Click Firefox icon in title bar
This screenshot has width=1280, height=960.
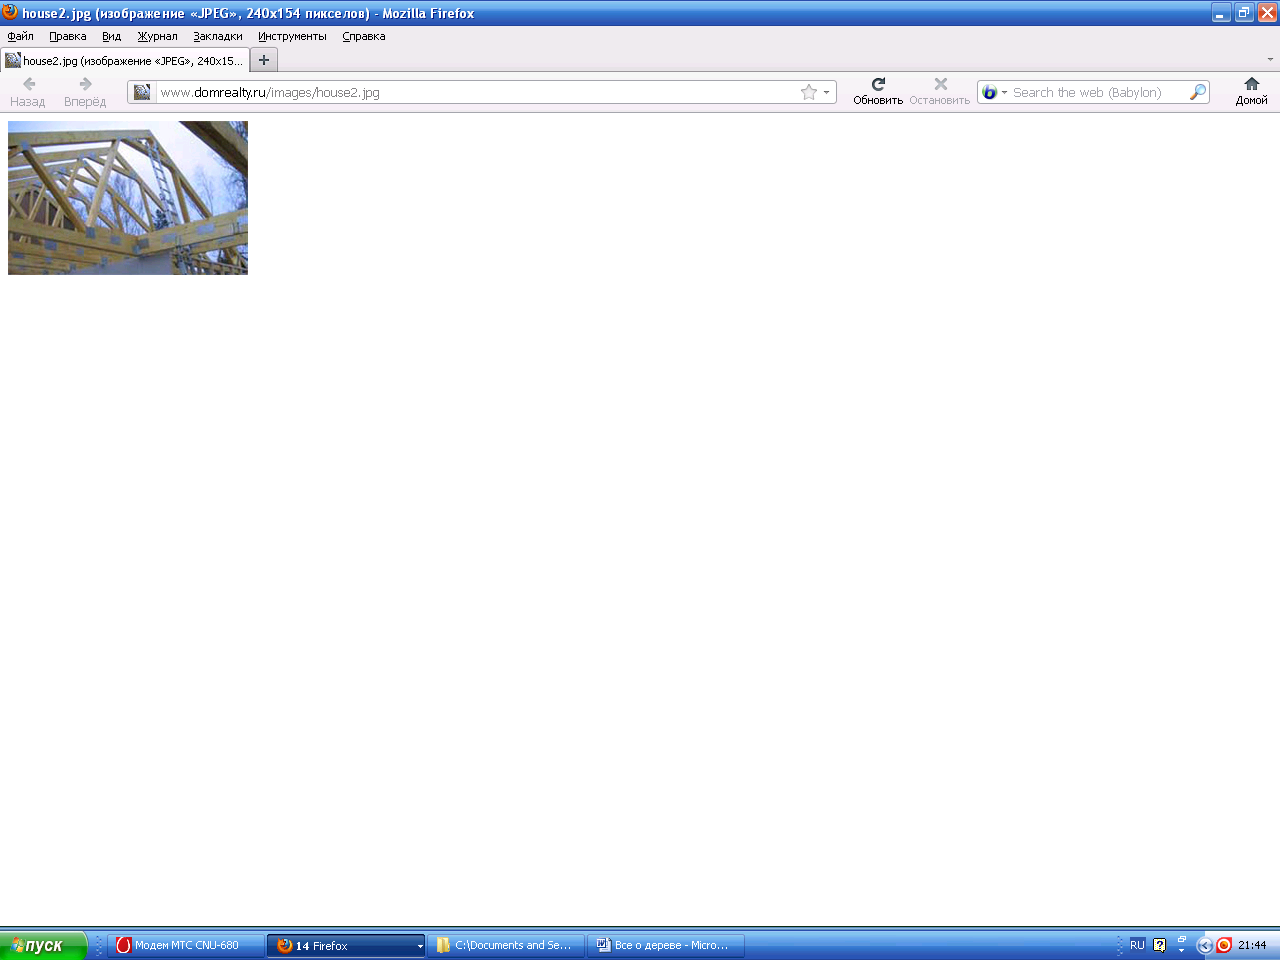[10, 12]
